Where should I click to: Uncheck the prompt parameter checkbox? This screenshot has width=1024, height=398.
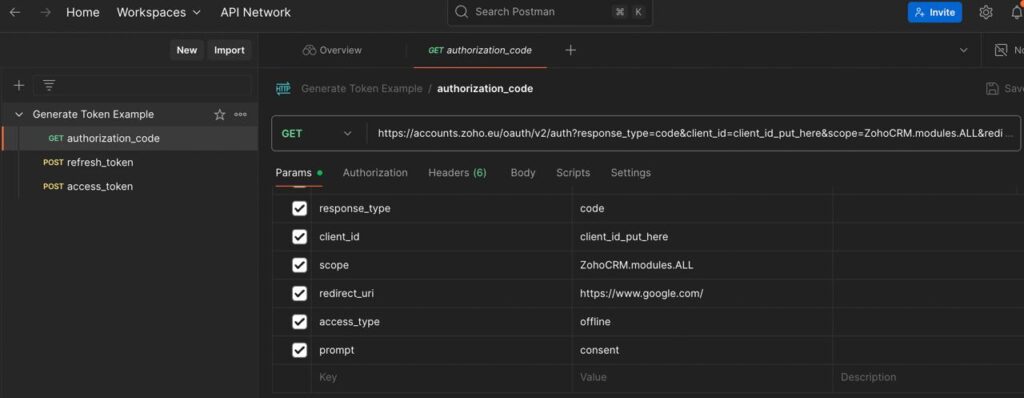(299, 350)
